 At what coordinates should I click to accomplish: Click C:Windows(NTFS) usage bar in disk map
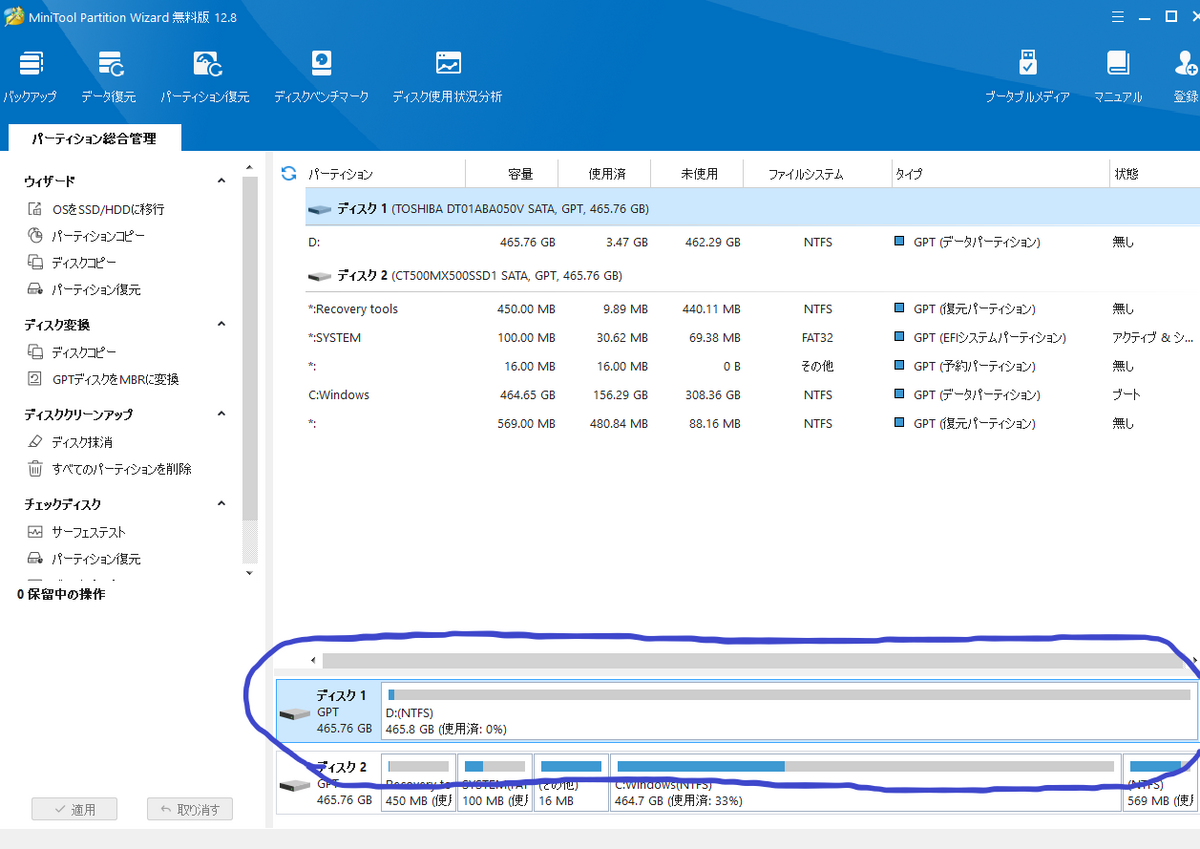tap(865, 766)
